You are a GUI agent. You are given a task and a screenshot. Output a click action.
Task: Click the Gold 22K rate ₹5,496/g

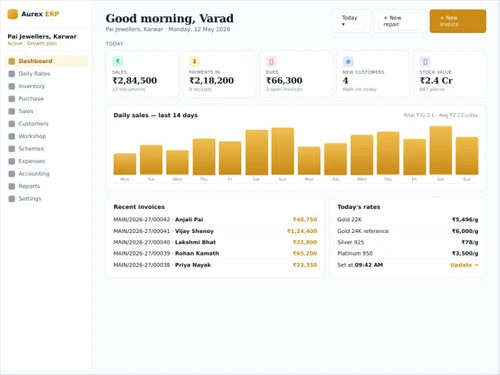tap(465, 219)
